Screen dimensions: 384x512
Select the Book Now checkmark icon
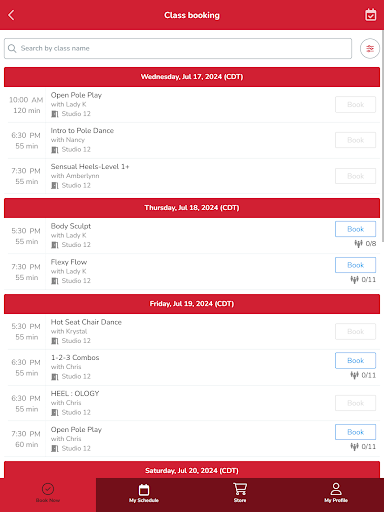pos(48,489)
